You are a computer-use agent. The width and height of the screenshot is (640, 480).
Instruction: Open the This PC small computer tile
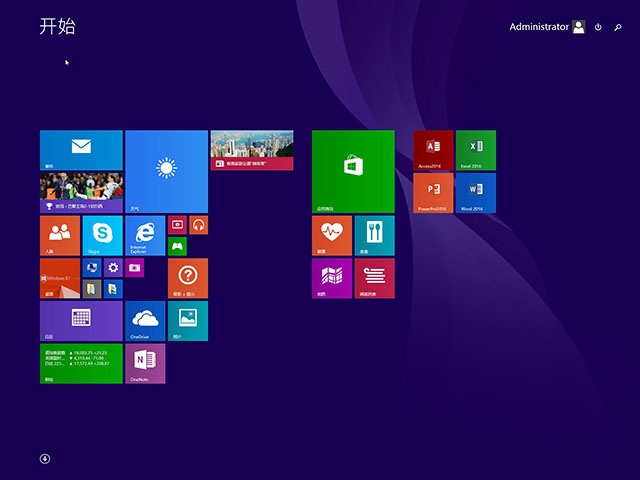point(92,268)
